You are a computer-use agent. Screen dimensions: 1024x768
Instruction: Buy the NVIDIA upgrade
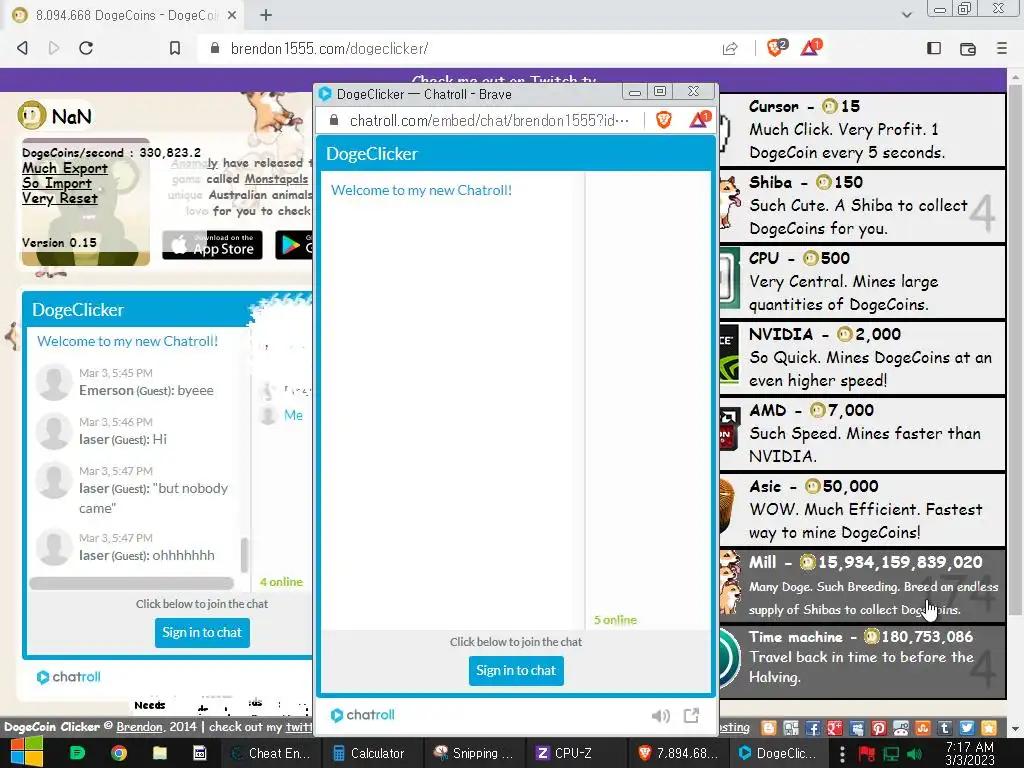tap(862, 357)
